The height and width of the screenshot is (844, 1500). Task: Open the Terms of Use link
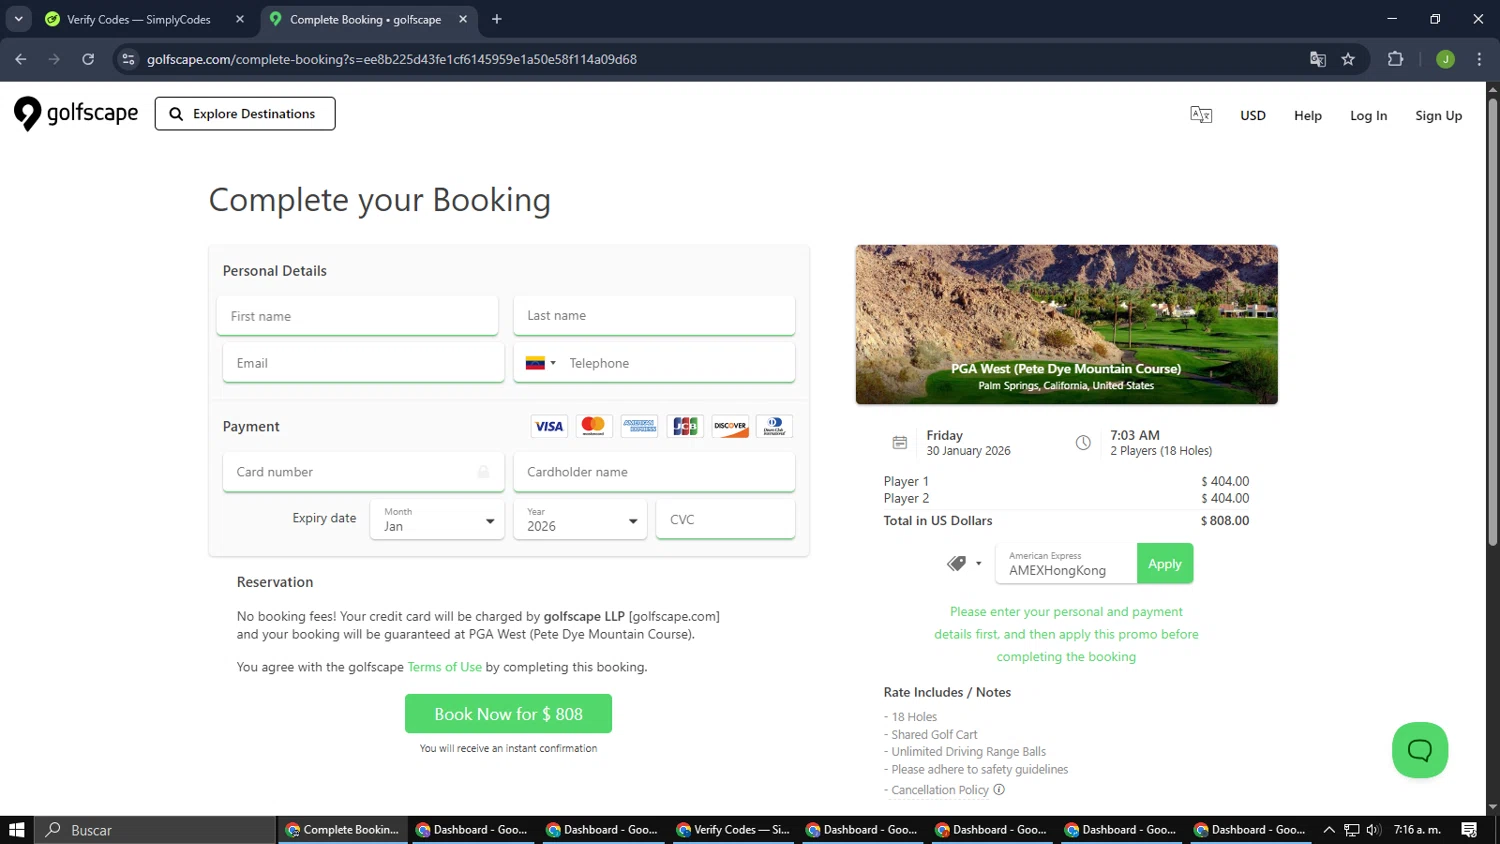pos(444,667)
